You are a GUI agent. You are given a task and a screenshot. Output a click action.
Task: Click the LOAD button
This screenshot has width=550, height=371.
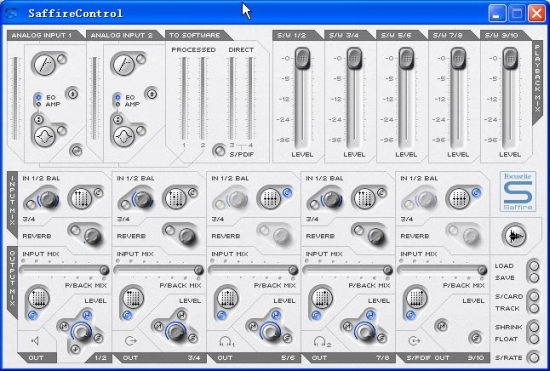click(534, 266)
